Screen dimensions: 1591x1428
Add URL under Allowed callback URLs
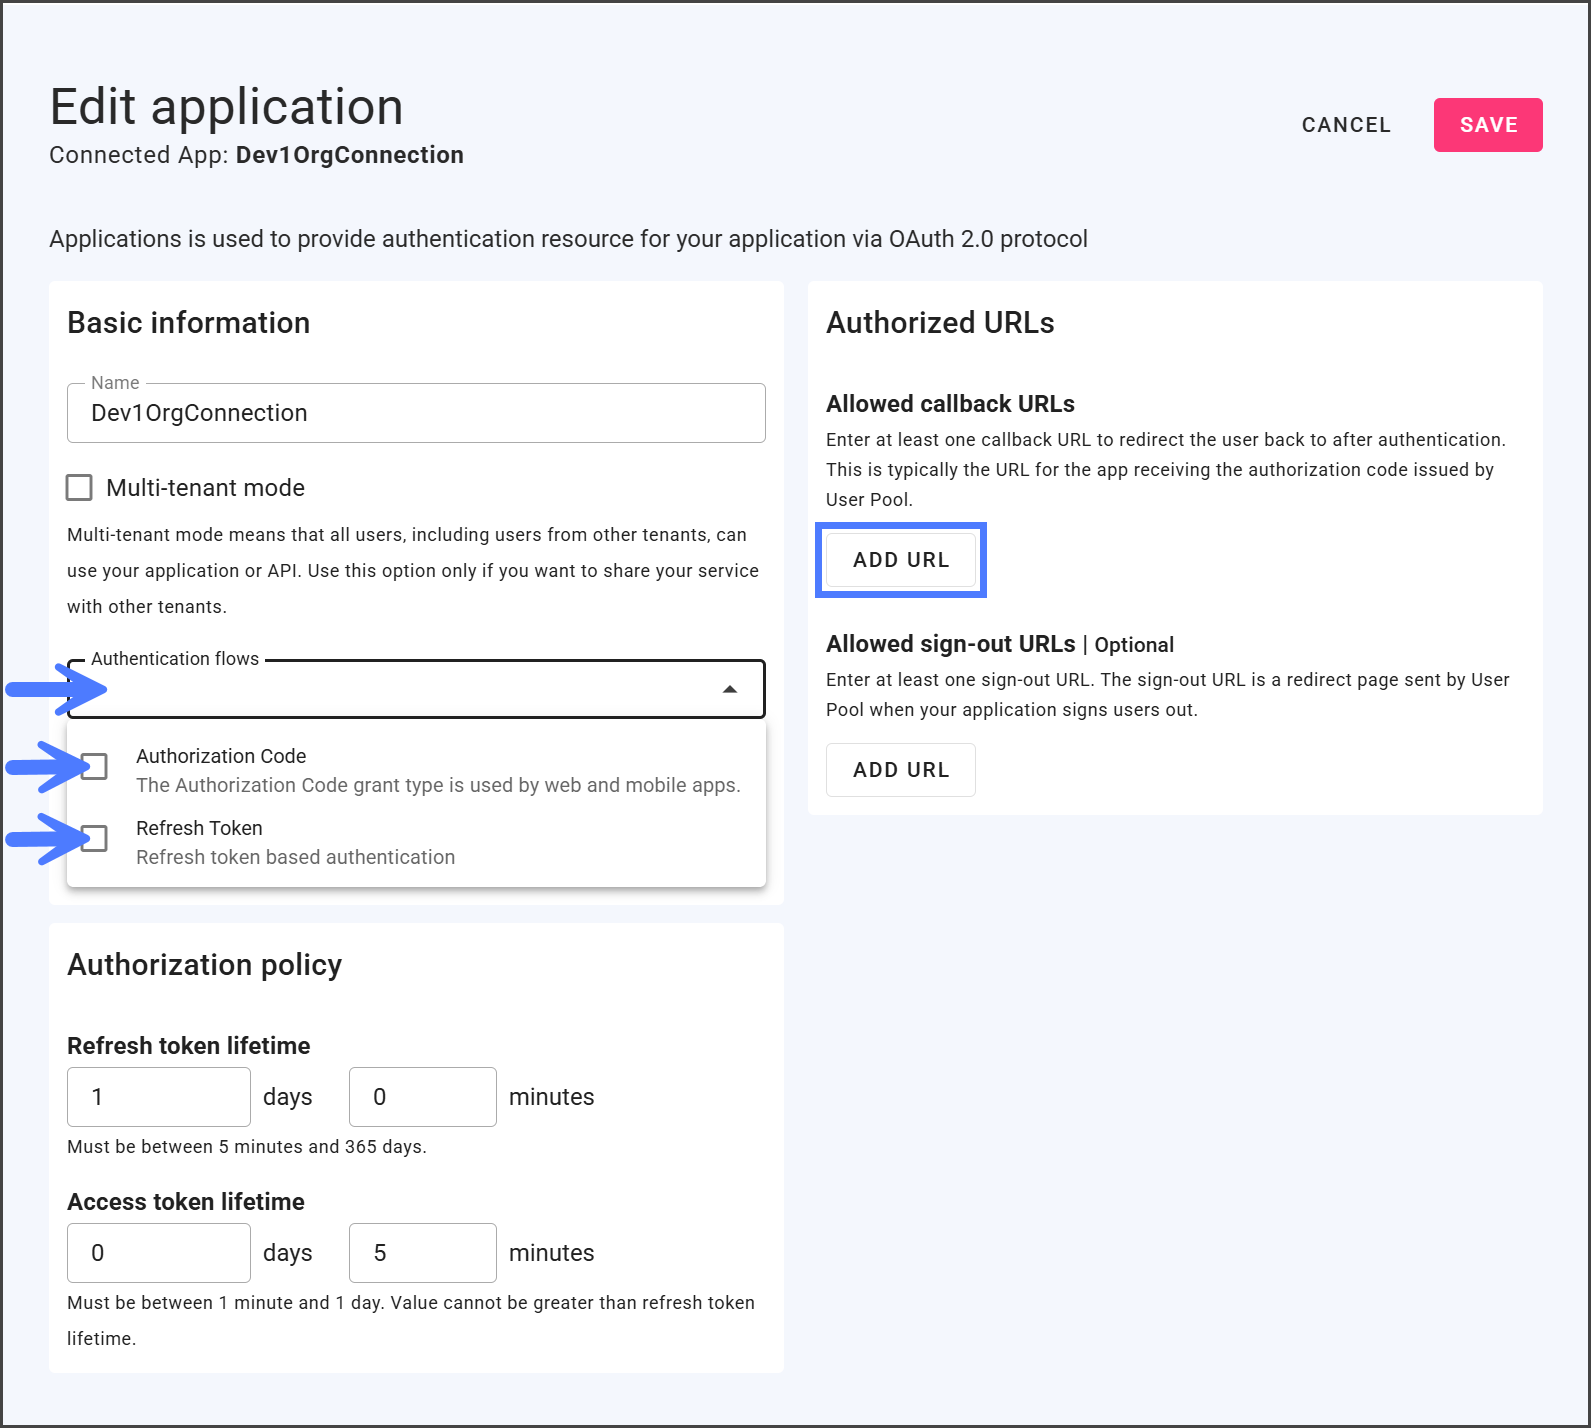tap(900, 560)
